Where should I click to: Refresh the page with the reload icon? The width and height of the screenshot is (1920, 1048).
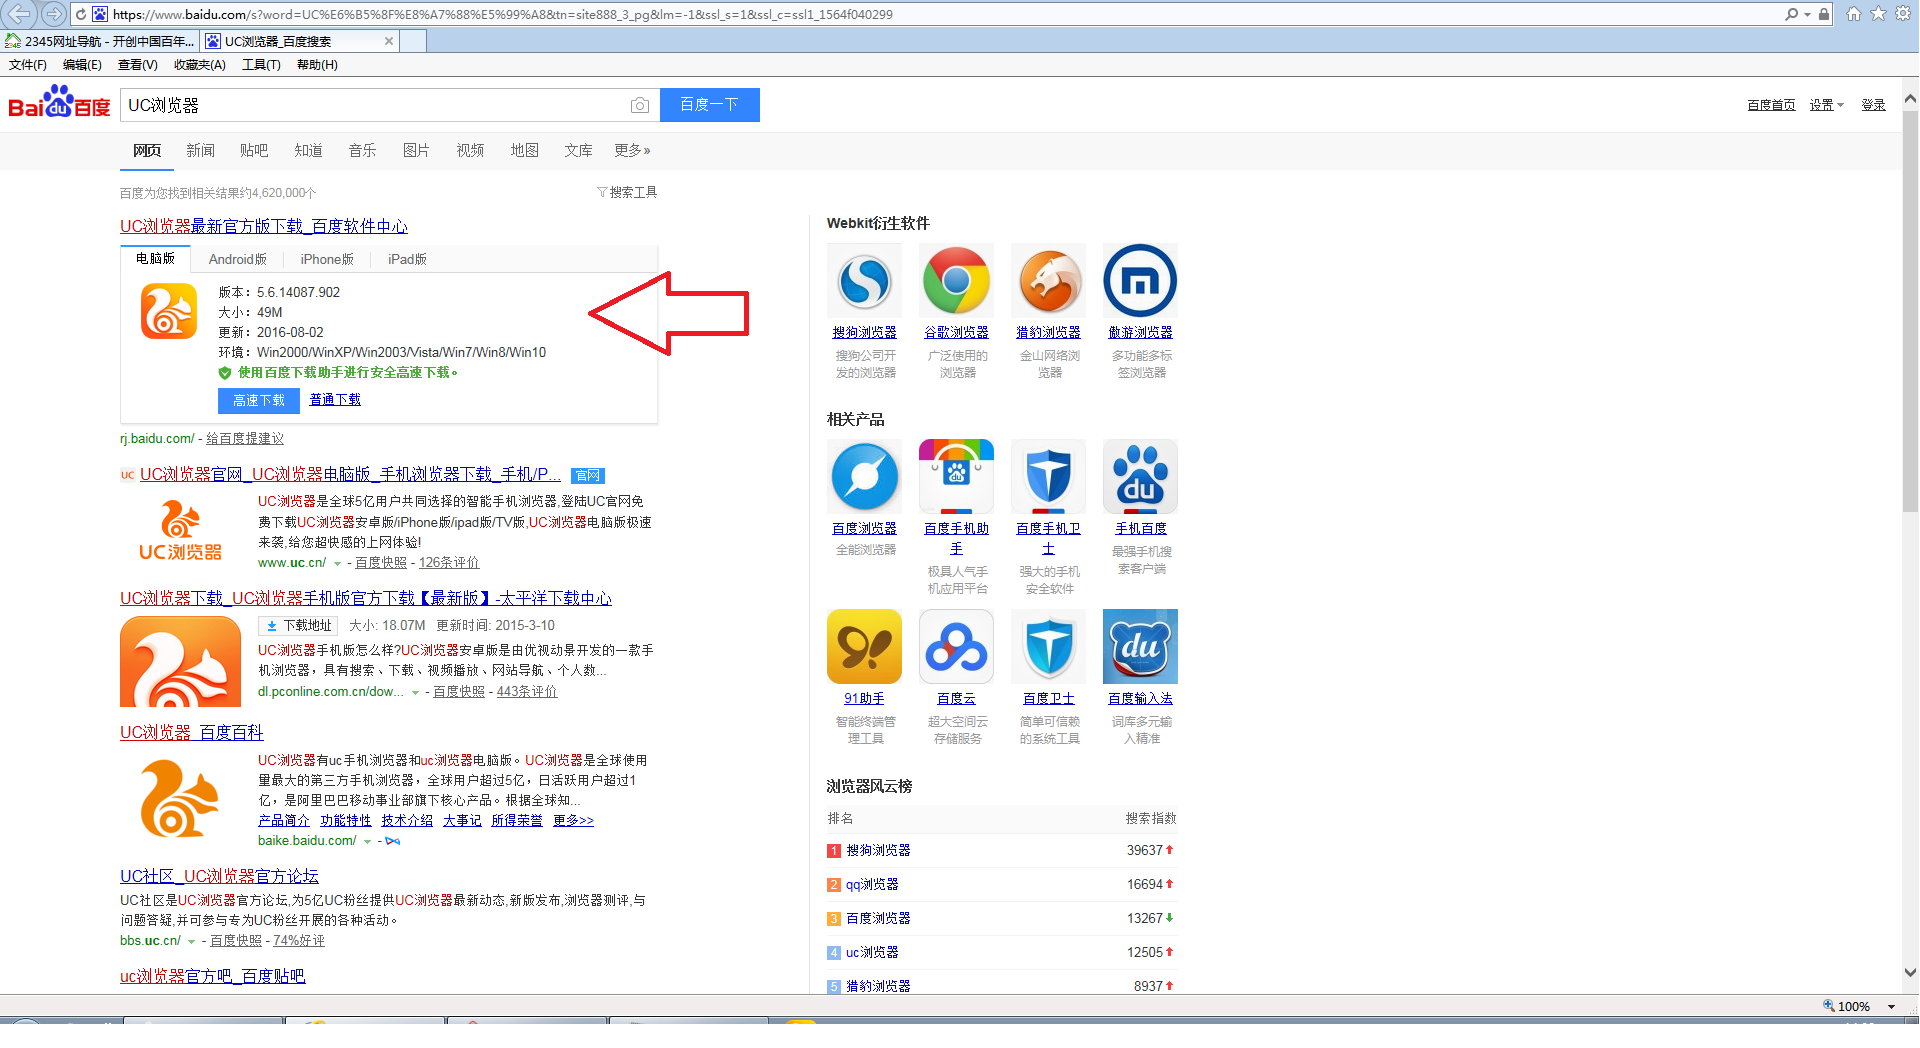[x=81, y=14]
